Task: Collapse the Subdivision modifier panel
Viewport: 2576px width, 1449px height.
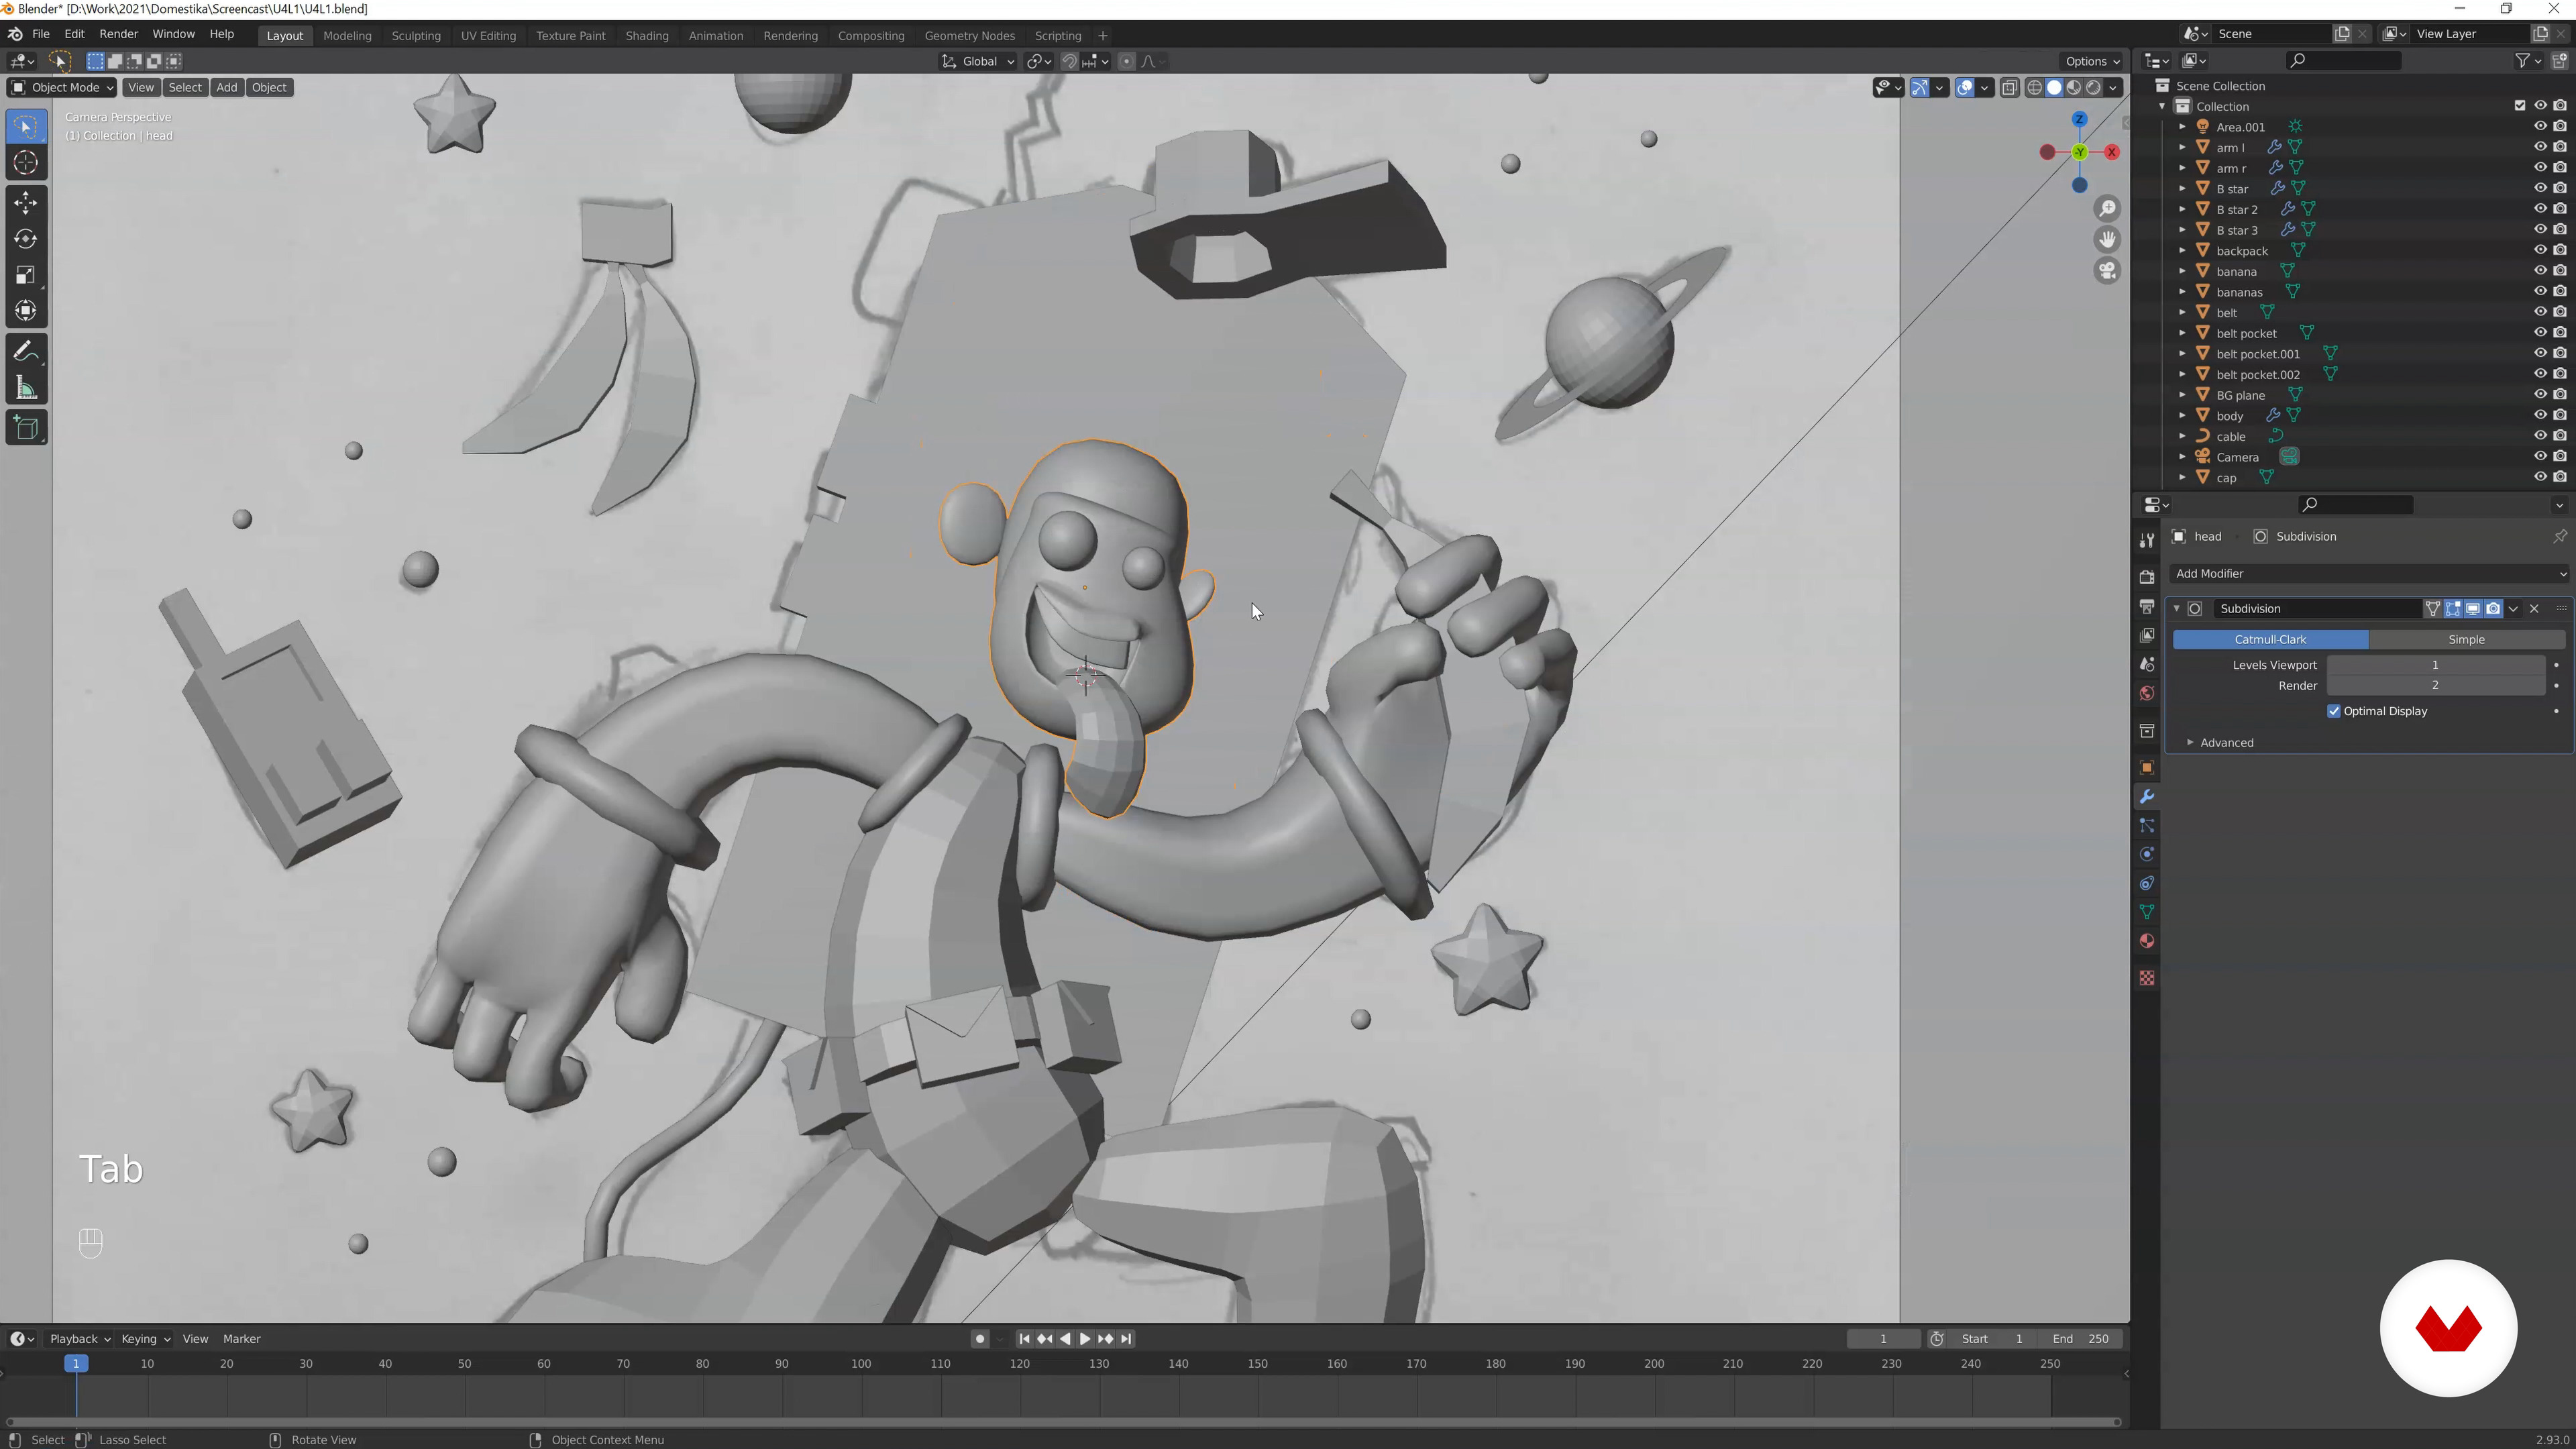Action: [2176, 608]
